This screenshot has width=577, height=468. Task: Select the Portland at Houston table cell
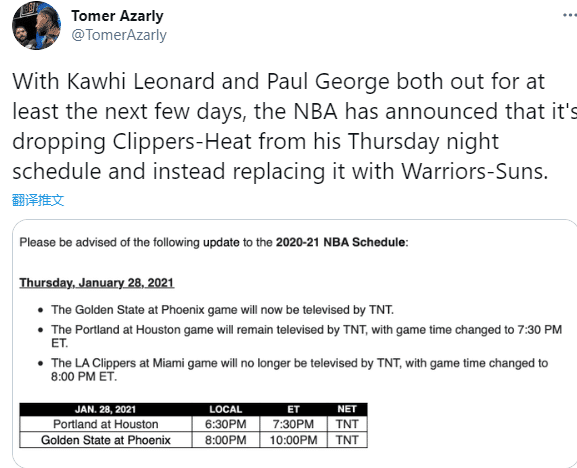tap(106, 424)
